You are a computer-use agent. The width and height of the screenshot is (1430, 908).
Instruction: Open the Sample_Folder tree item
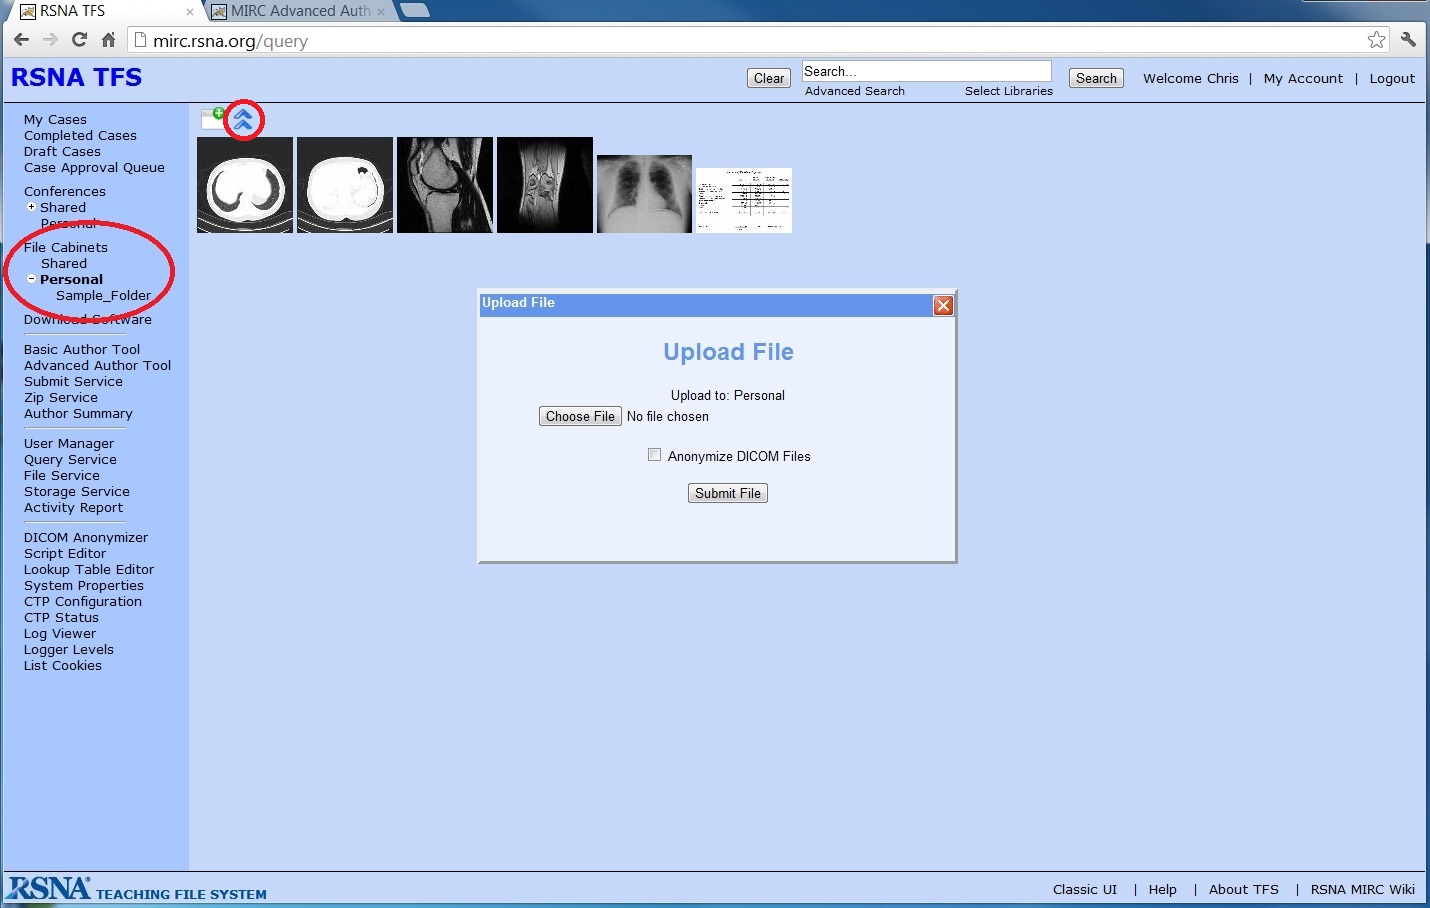click(103, 295)
